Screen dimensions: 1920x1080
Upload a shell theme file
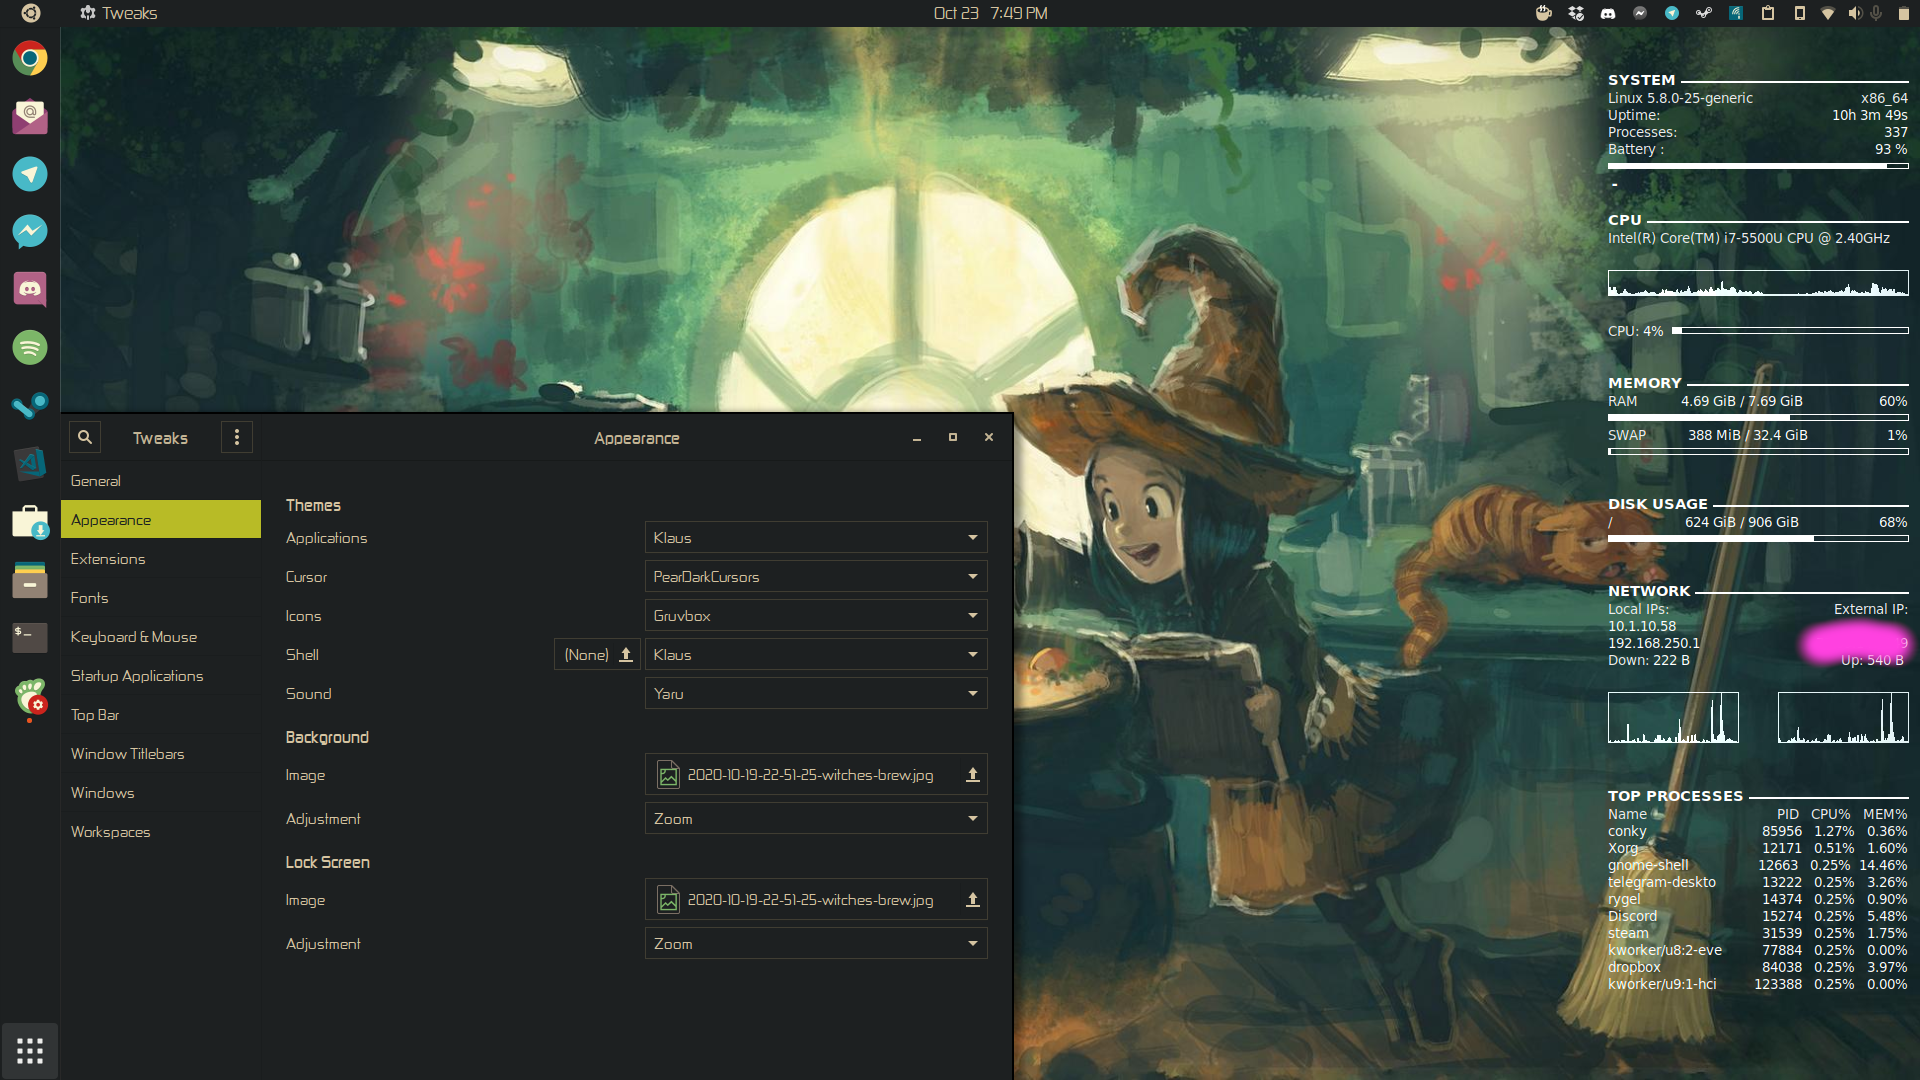coord(597,655)
